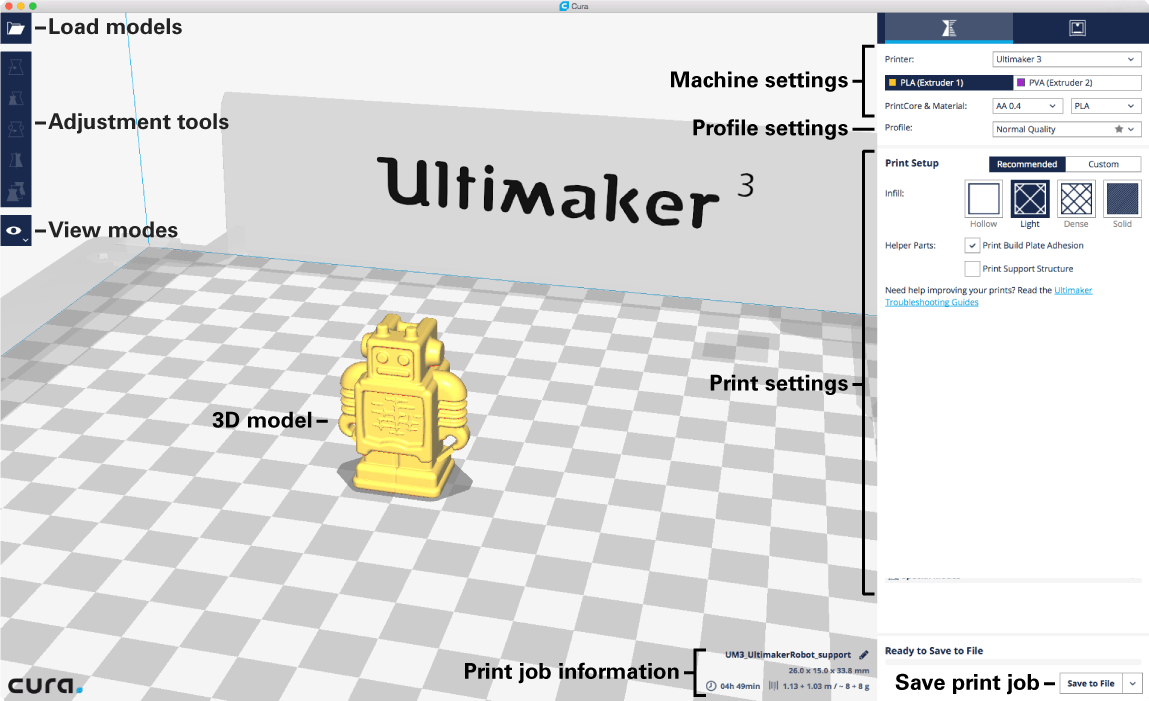Screen dimensions: 1149x701
Task: Open the PLA material dropdown
Action: click(1106, 106)
